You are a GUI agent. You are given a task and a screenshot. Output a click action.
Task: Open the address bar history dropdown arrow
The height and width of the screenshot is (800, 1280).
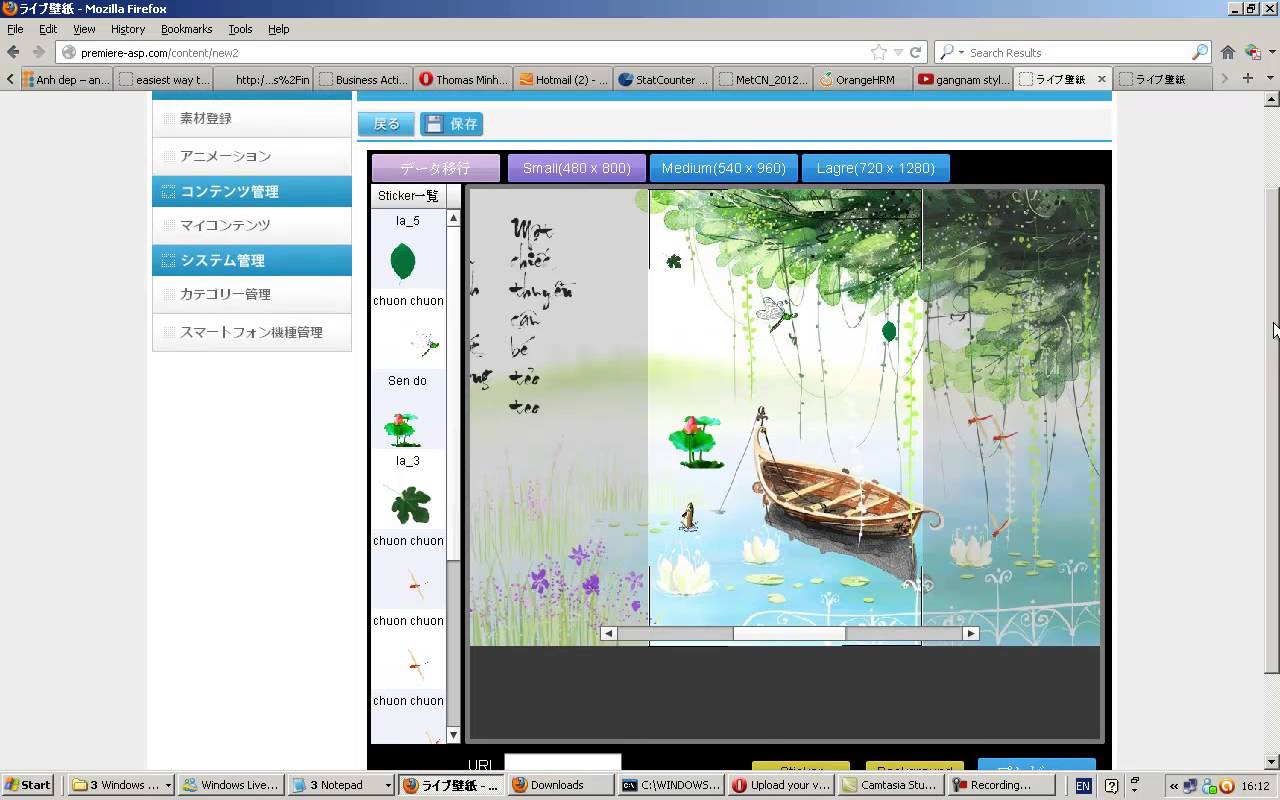(x=899, y=52)
